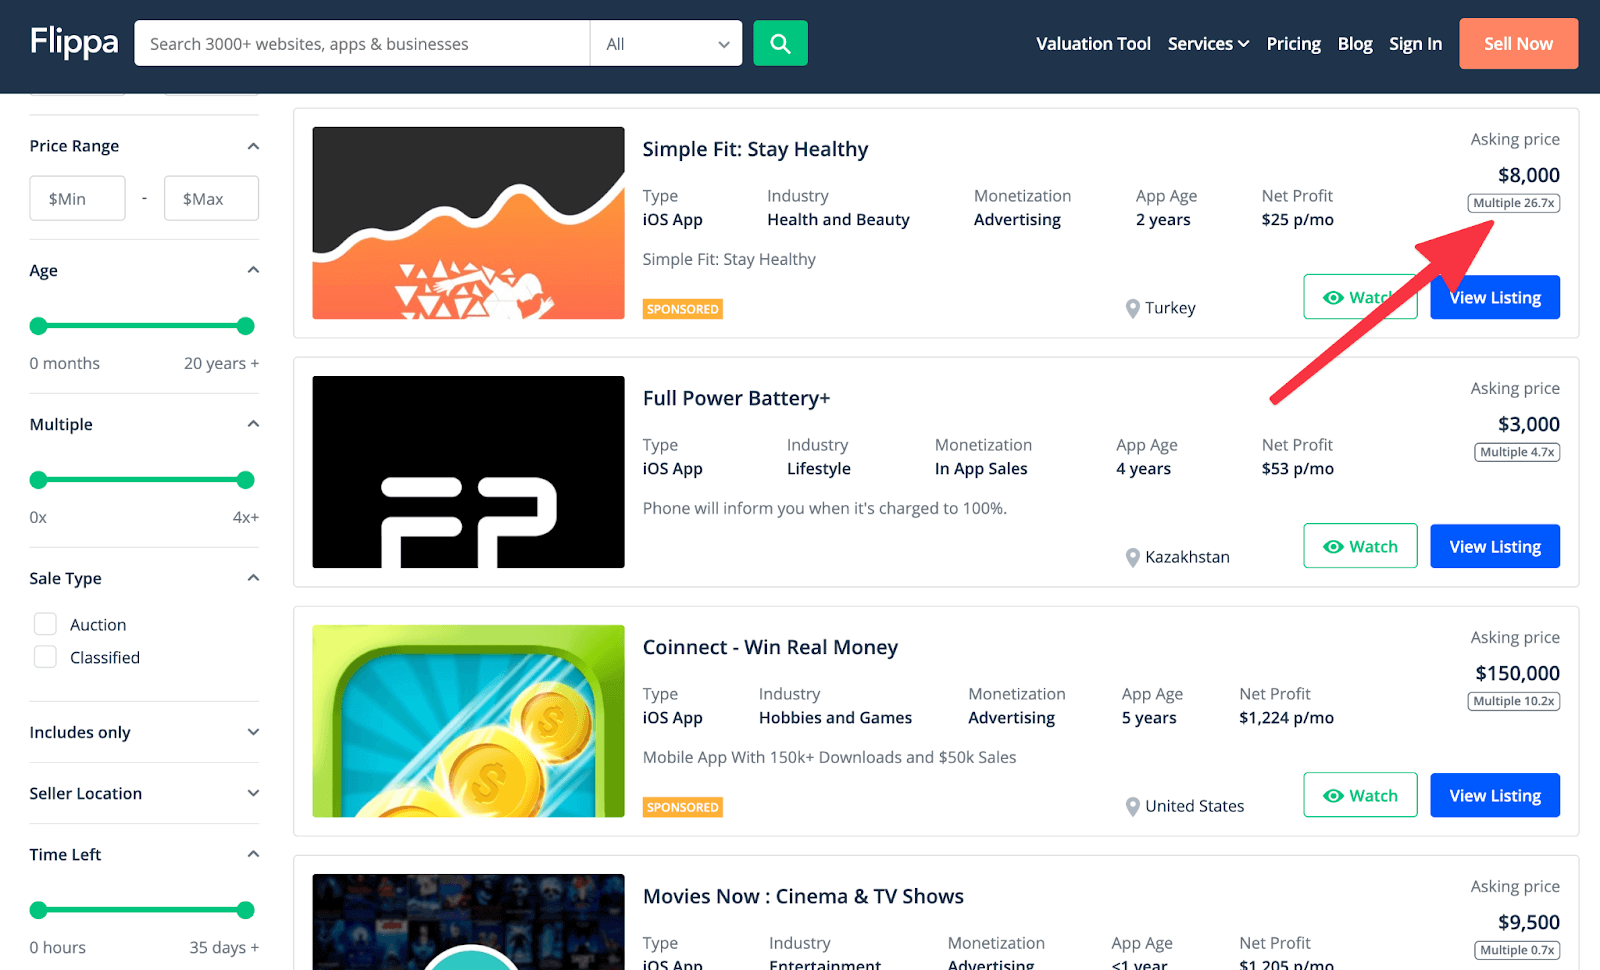Click the Full Power Battery+ thumbnail

tap(468, 472)
